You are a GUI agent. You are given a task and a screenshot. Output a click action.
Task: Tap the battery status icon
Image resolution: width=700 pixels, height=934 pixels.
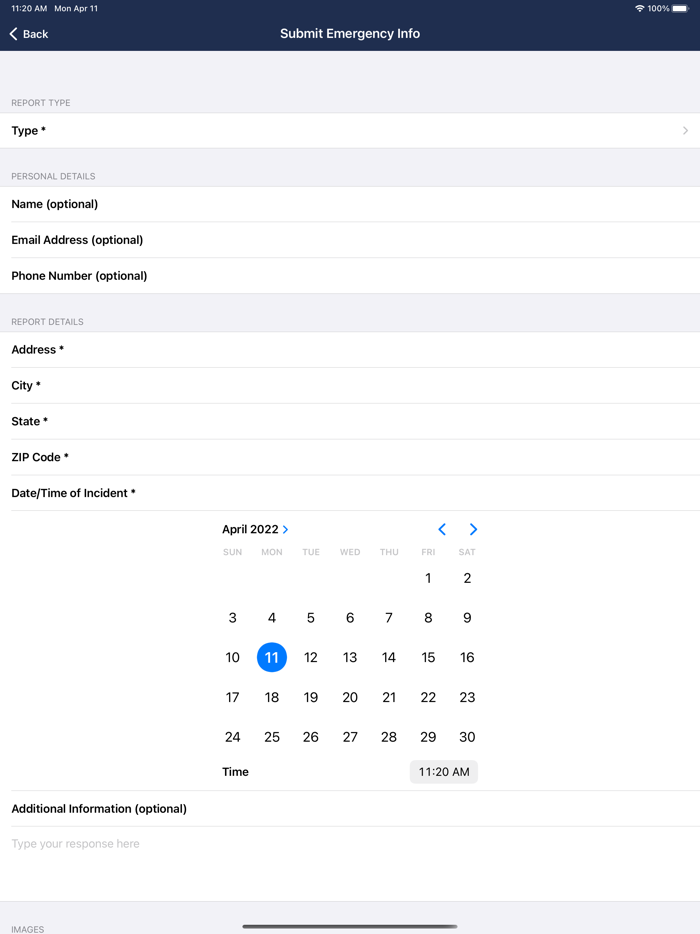680,8
